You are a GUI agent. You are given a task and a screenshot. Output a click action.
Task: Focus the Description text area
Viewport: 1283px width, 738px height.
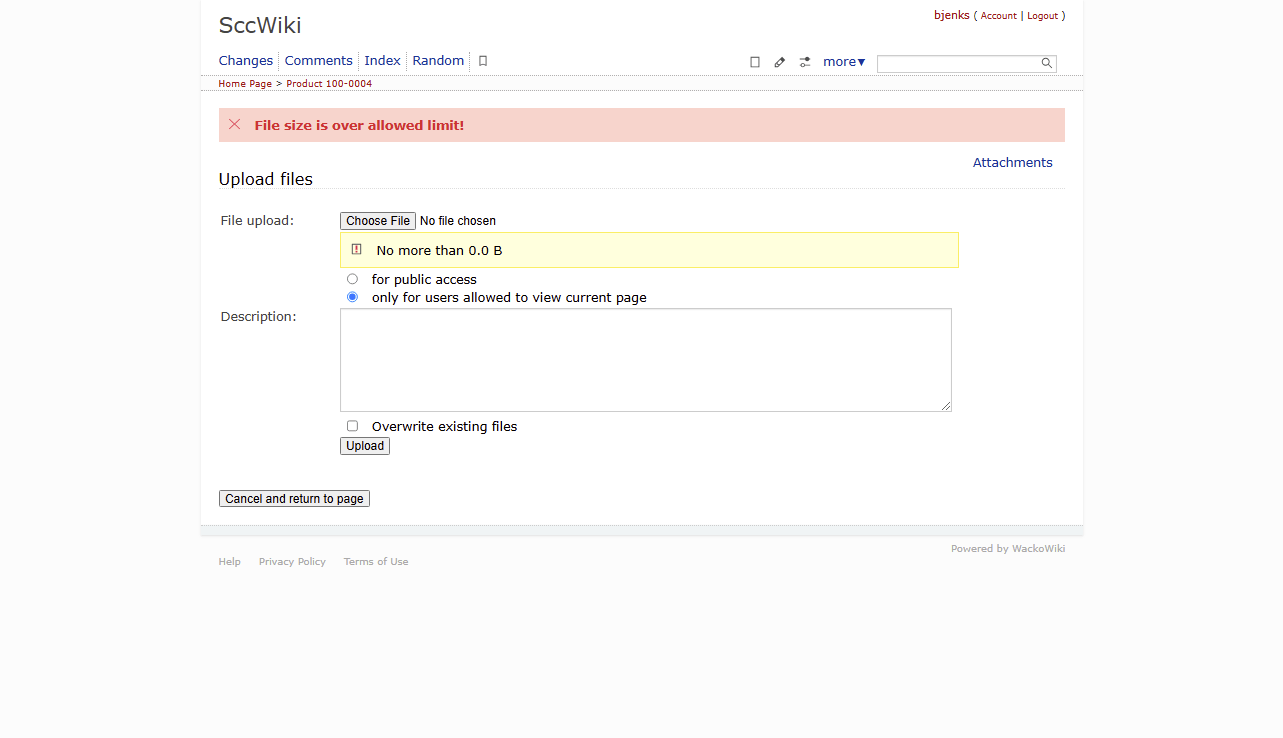[645, 360]
